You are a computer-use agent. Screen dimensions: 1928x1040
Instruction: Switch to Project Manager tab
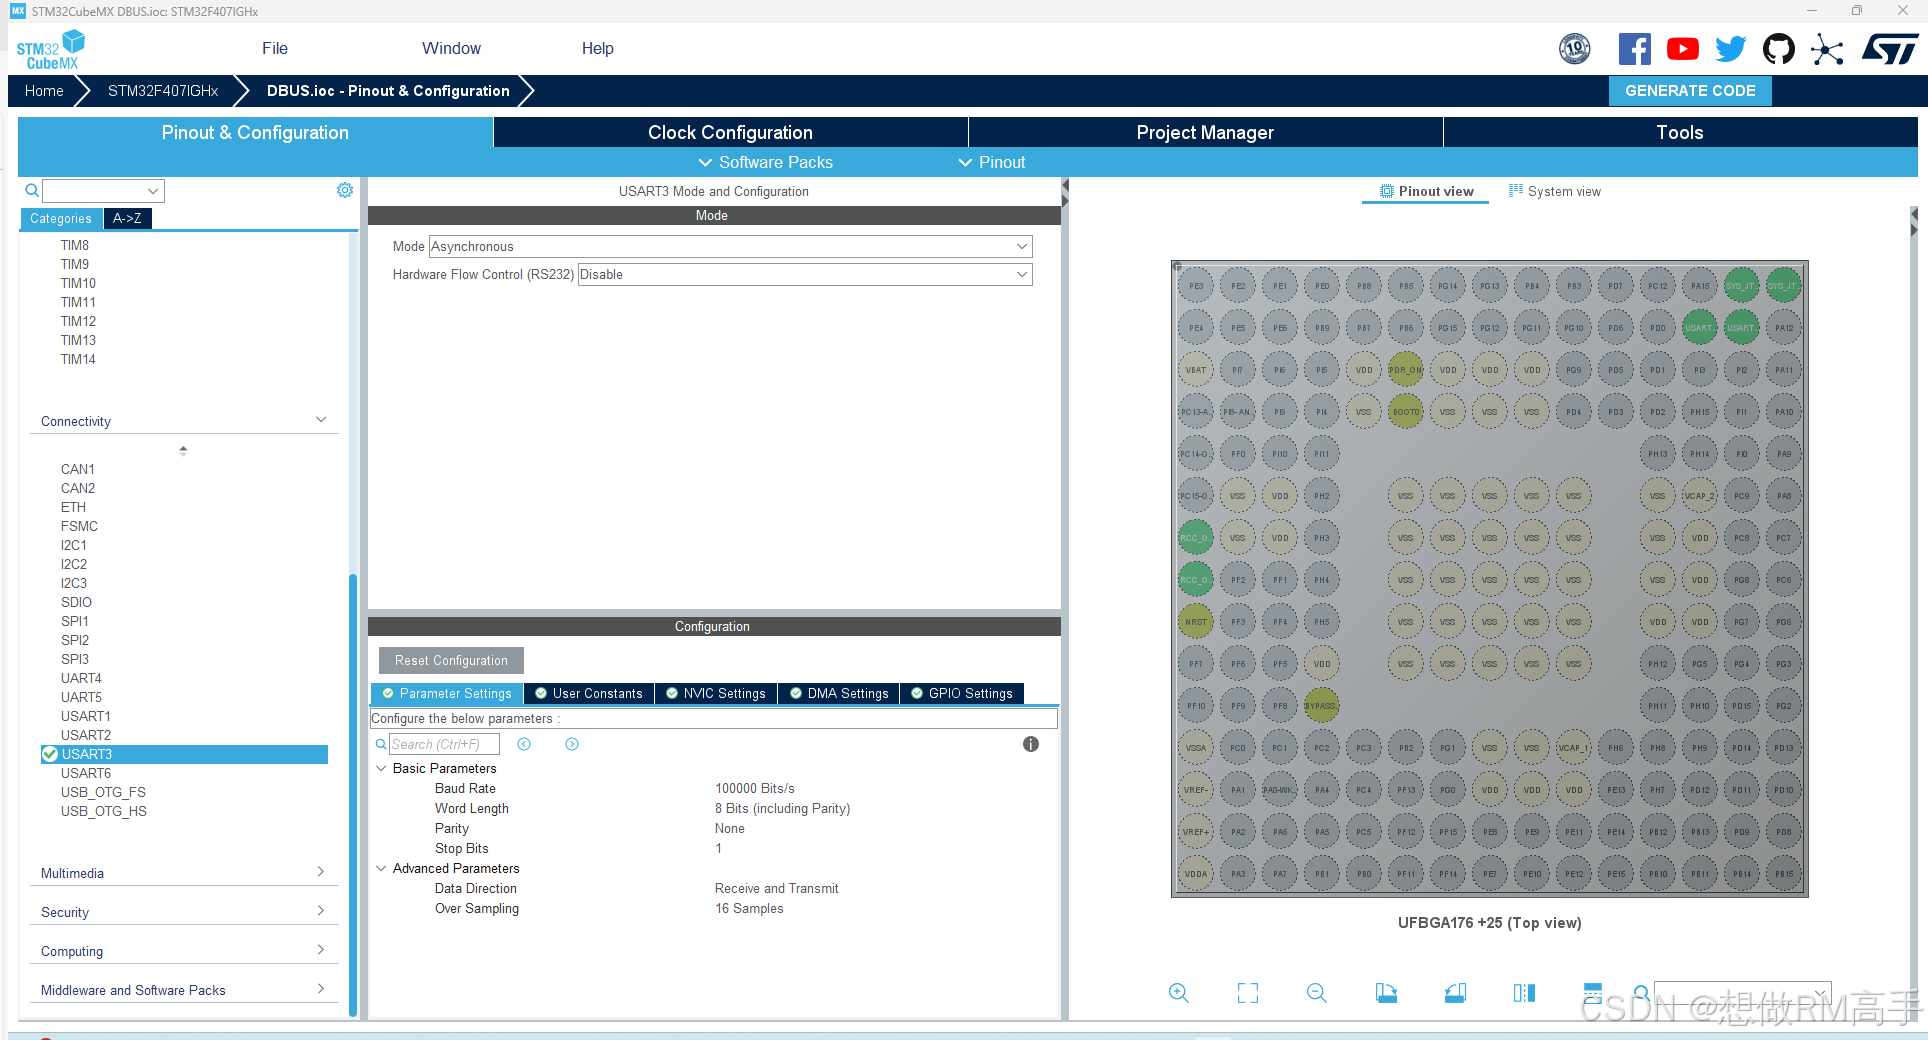coord(1205,132)
